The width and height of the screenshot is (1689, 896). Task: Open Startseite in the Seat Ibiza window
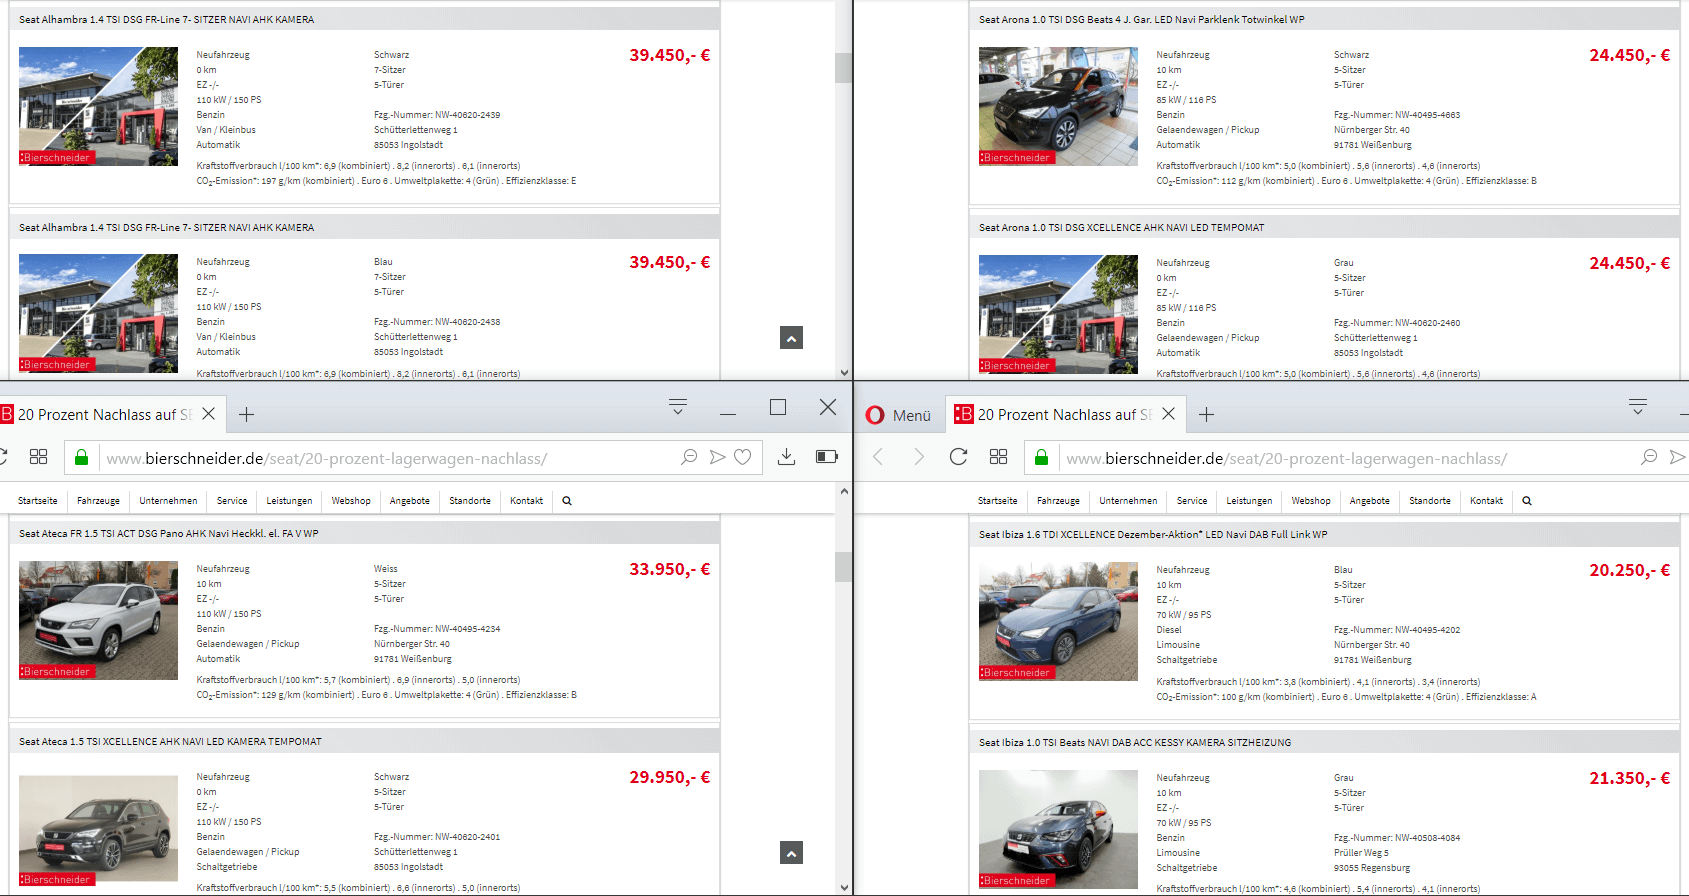coord(998,501)
